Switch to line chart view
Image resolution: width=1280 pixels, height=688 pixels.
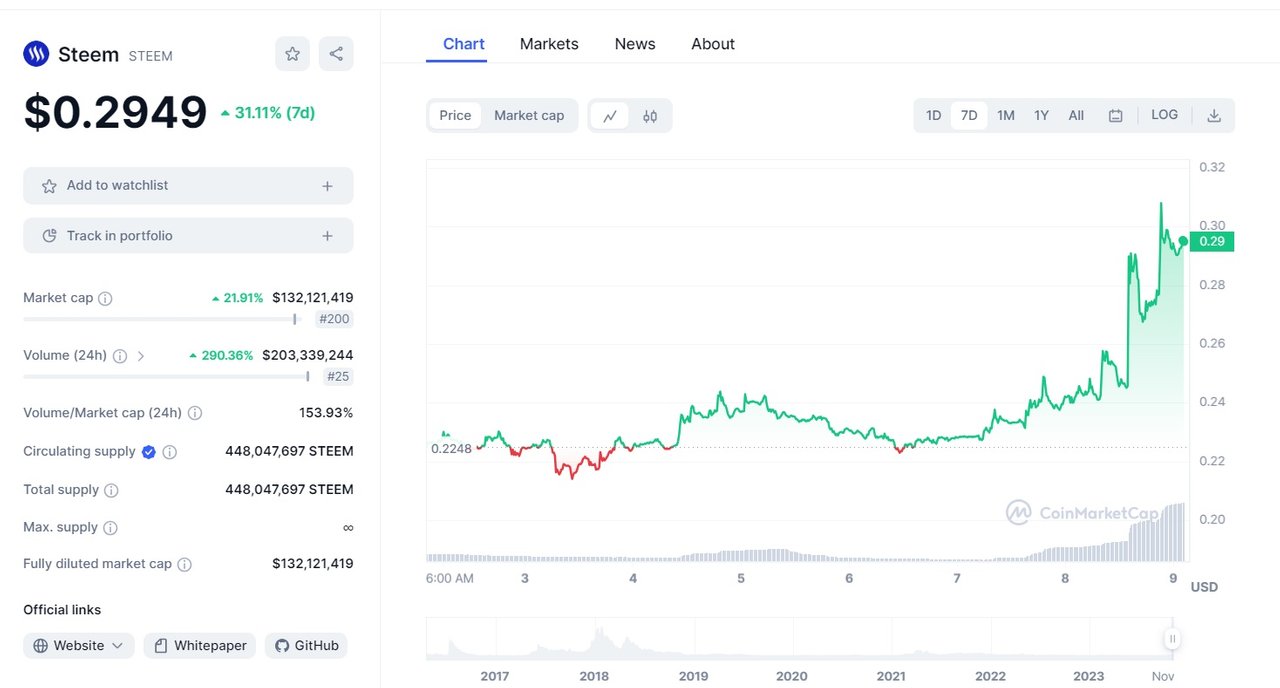click(610, 116)
